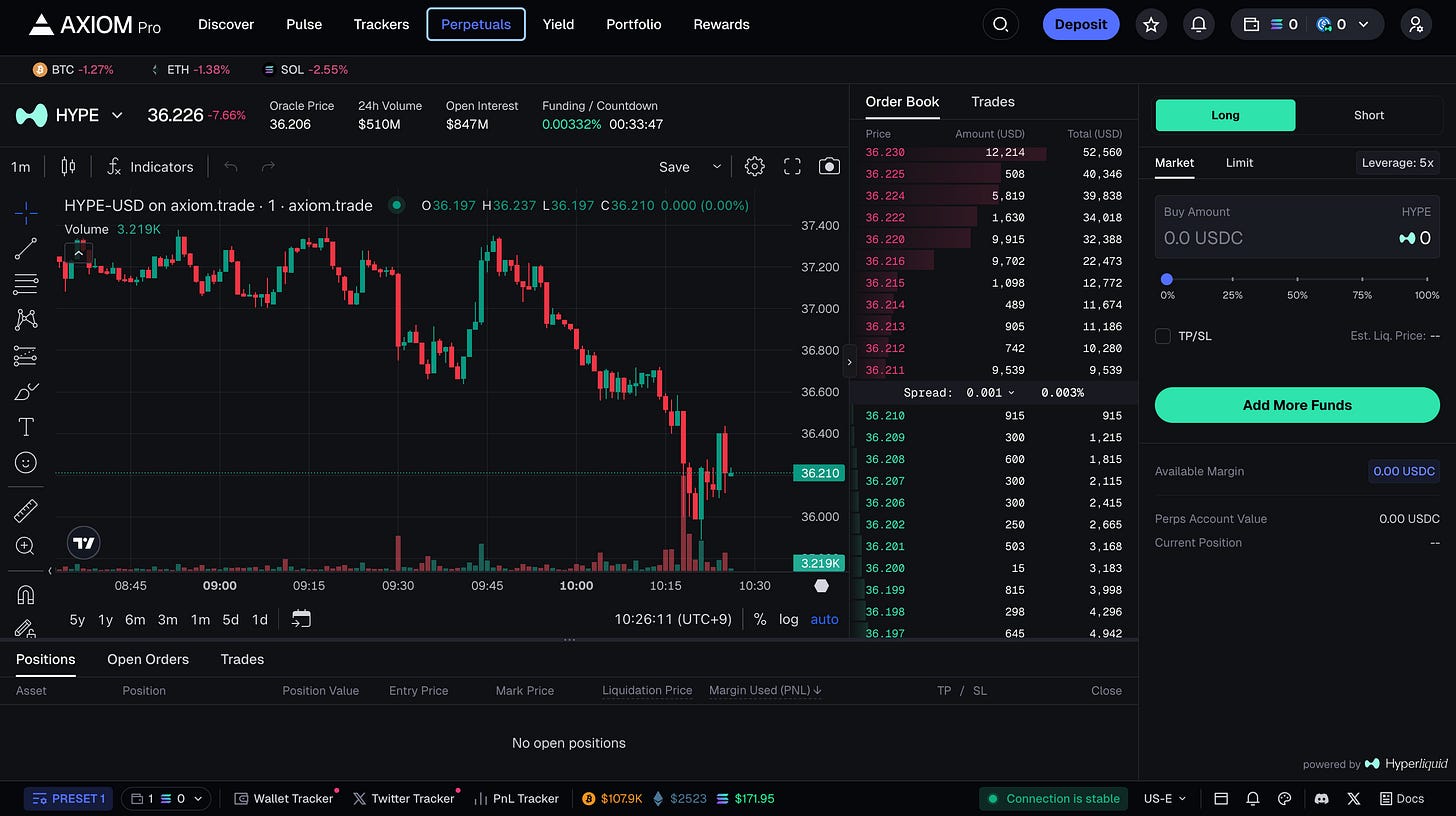The image size is (1456, 816).
Task: Click the TradingView logo on chart
Action: click(84, 543)
